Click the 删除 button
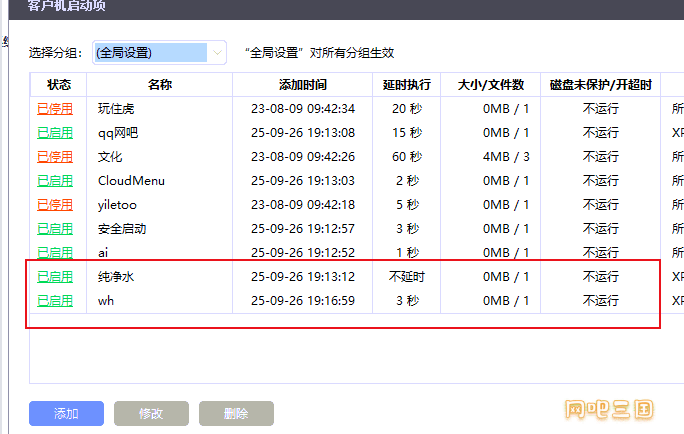Screen dimensions: 684x434 [x=236, y=413]
